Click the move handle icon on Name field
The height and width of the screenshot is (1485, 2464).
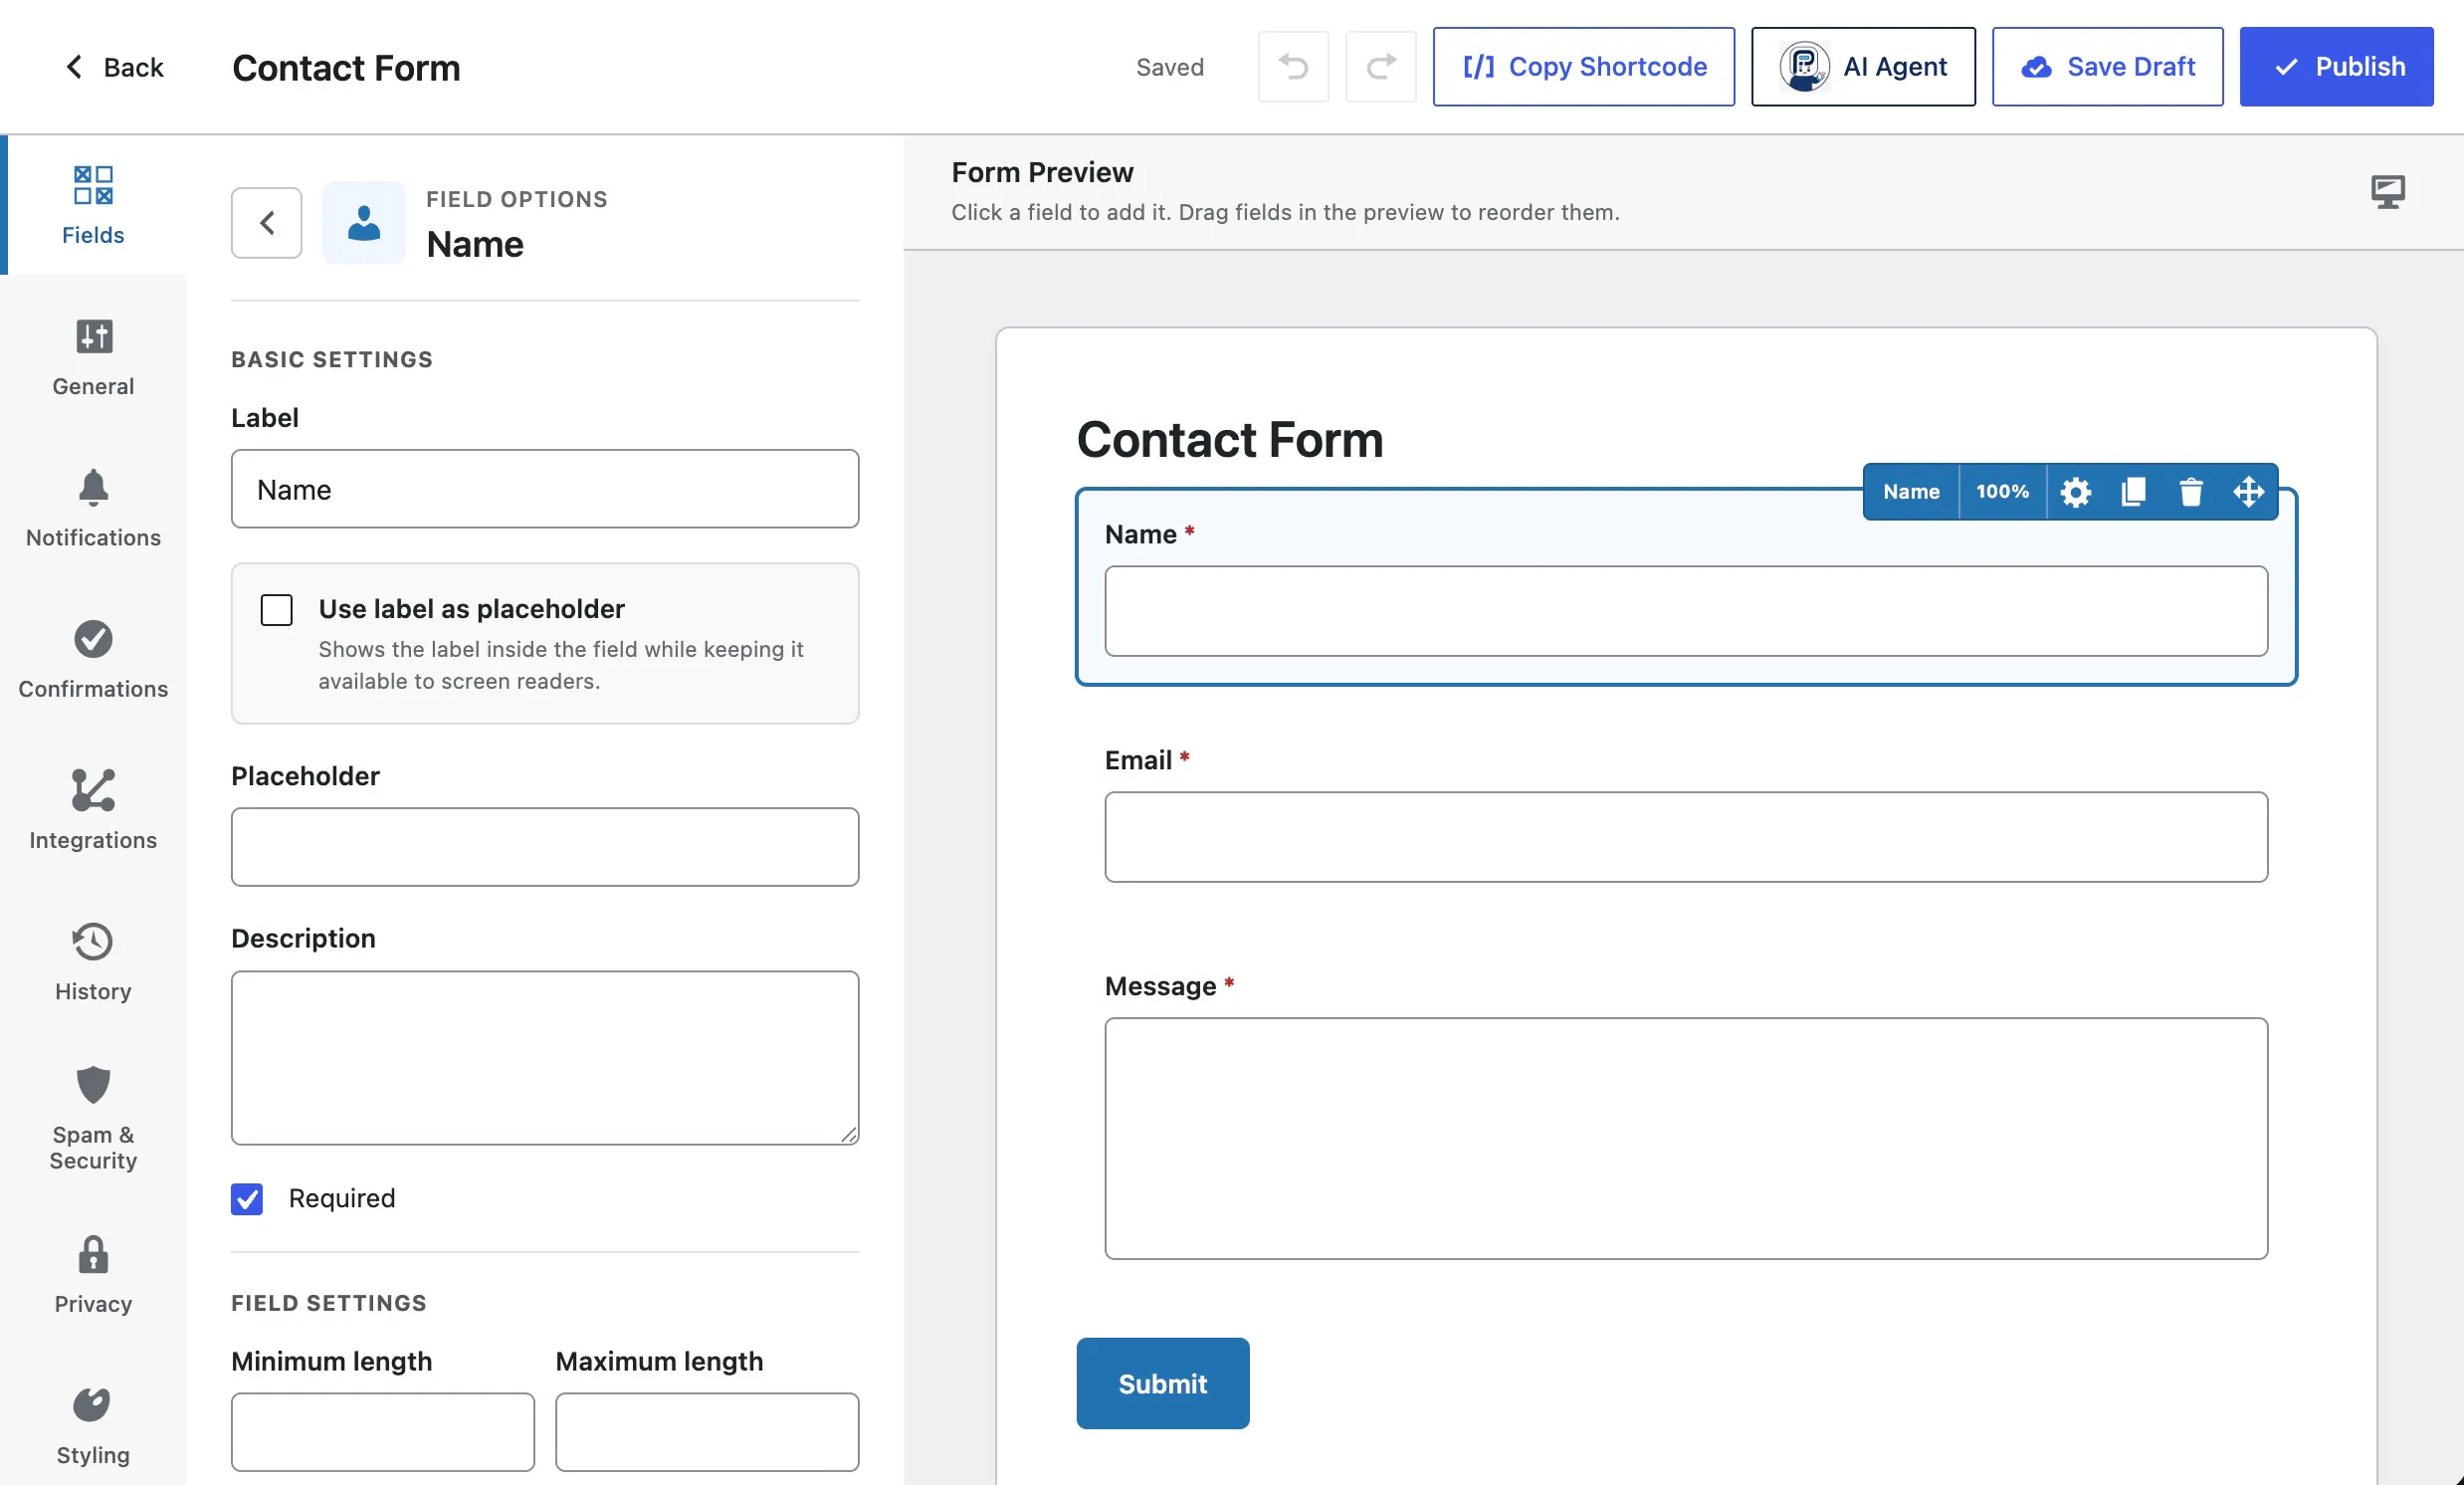2249,492
